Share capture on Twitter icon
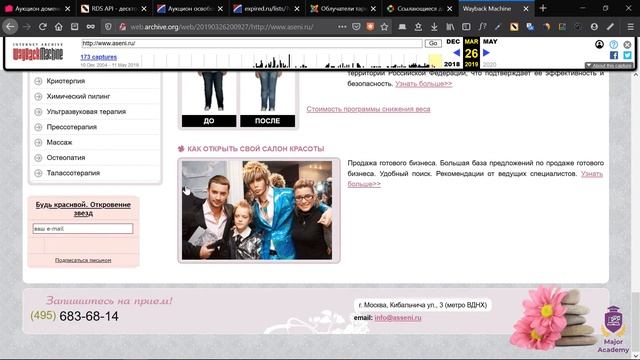The height and width of the screenshot is (360, 640). [627, 55]
